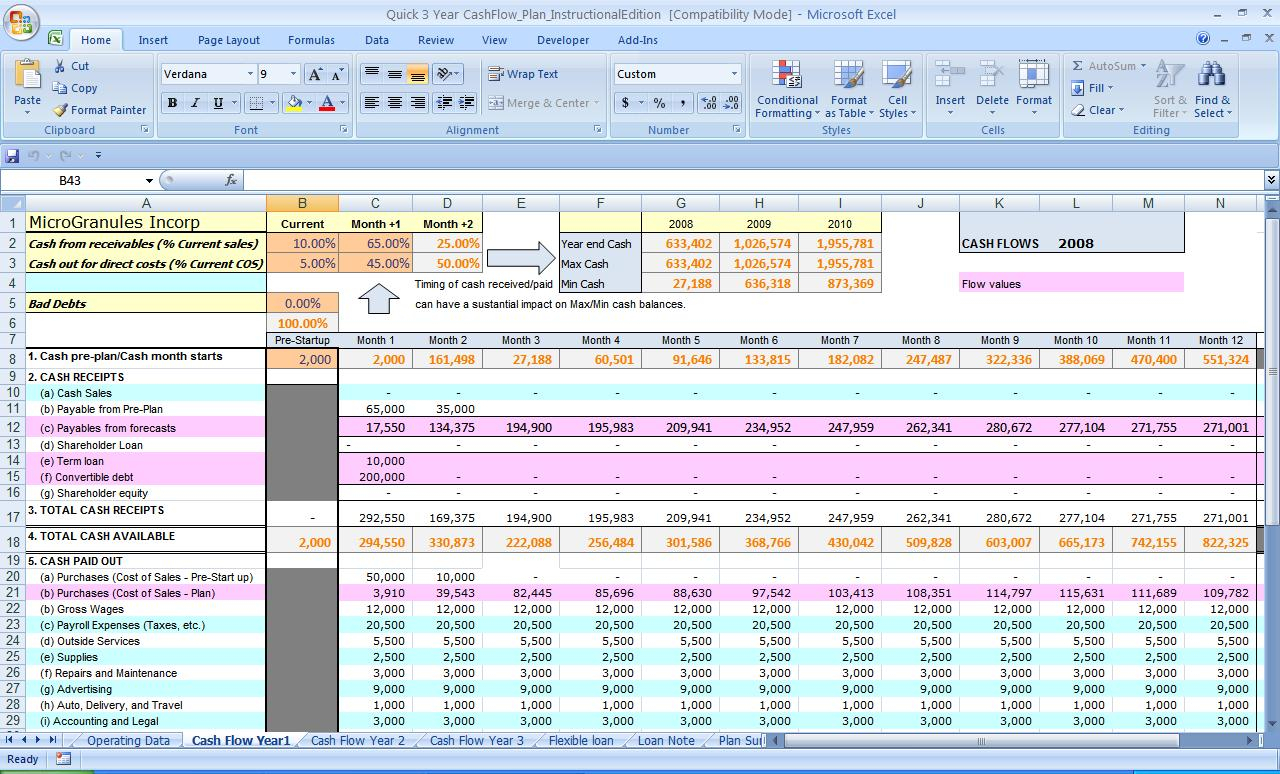Click the Fill Color paint bucket swatch
This screenshot has width=1280, height=774.
293,103
